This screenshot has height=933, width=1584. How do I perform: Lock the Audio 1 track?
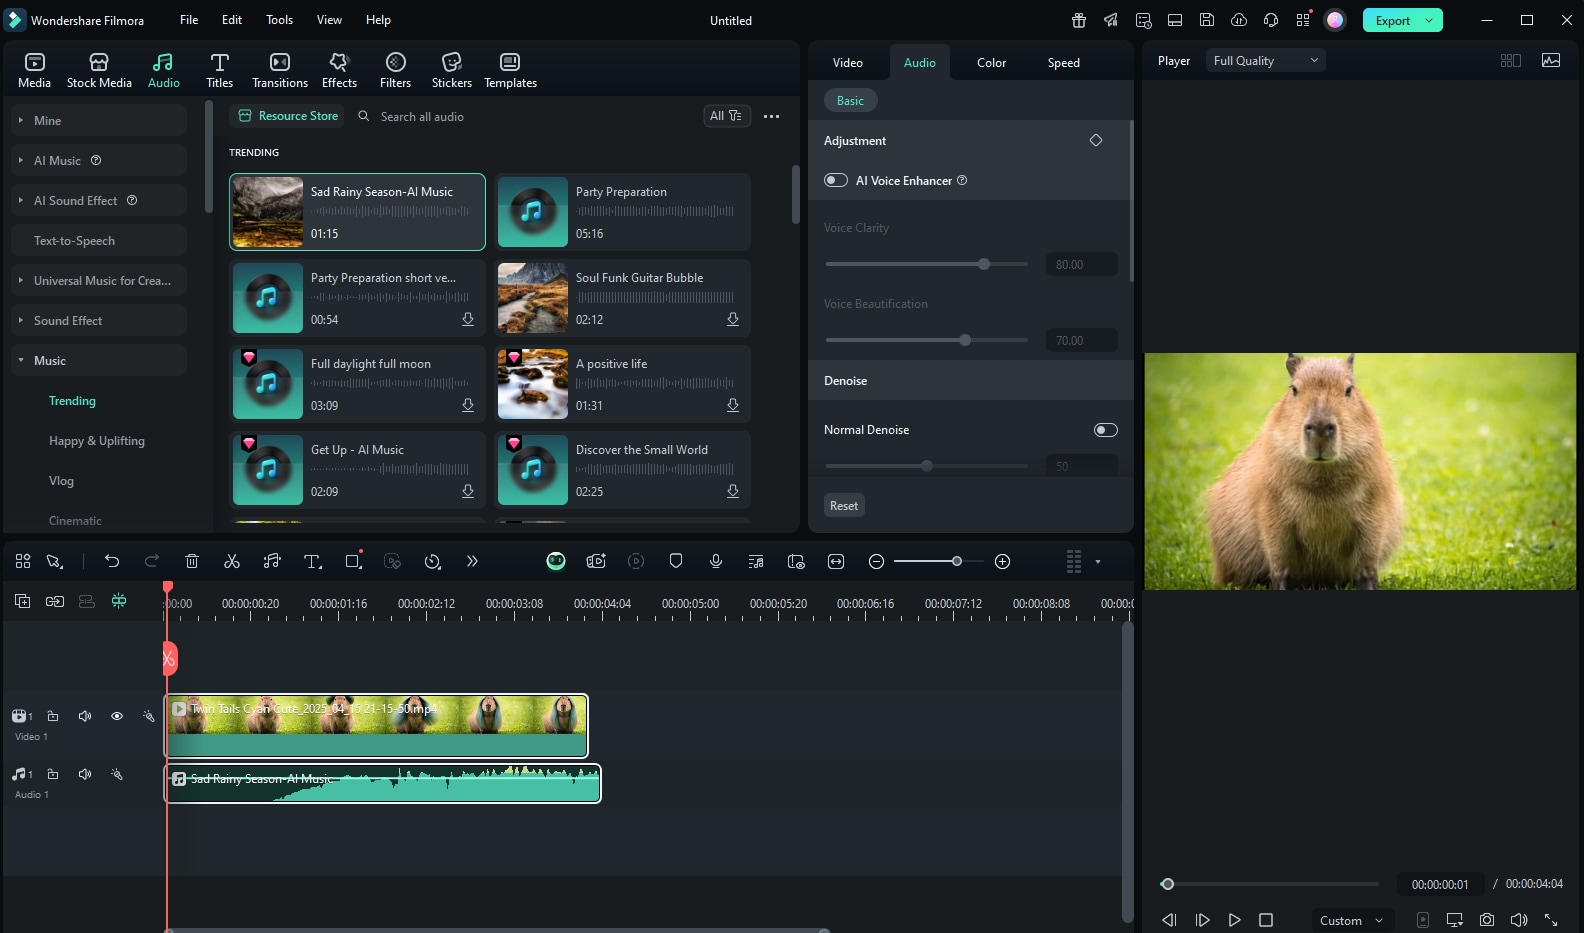tap(53, 774)
